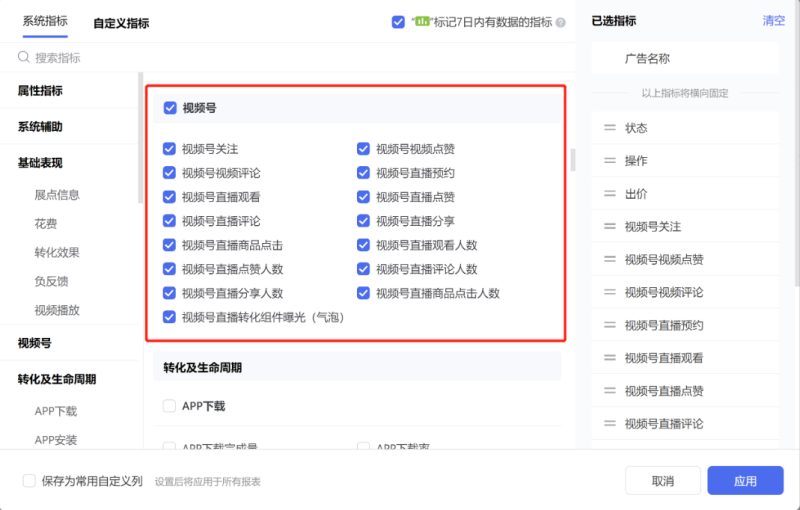The width and height of the screenshot is (800, 510).
Task: Jump to 展点信息 subcategory
Action: 57,195
